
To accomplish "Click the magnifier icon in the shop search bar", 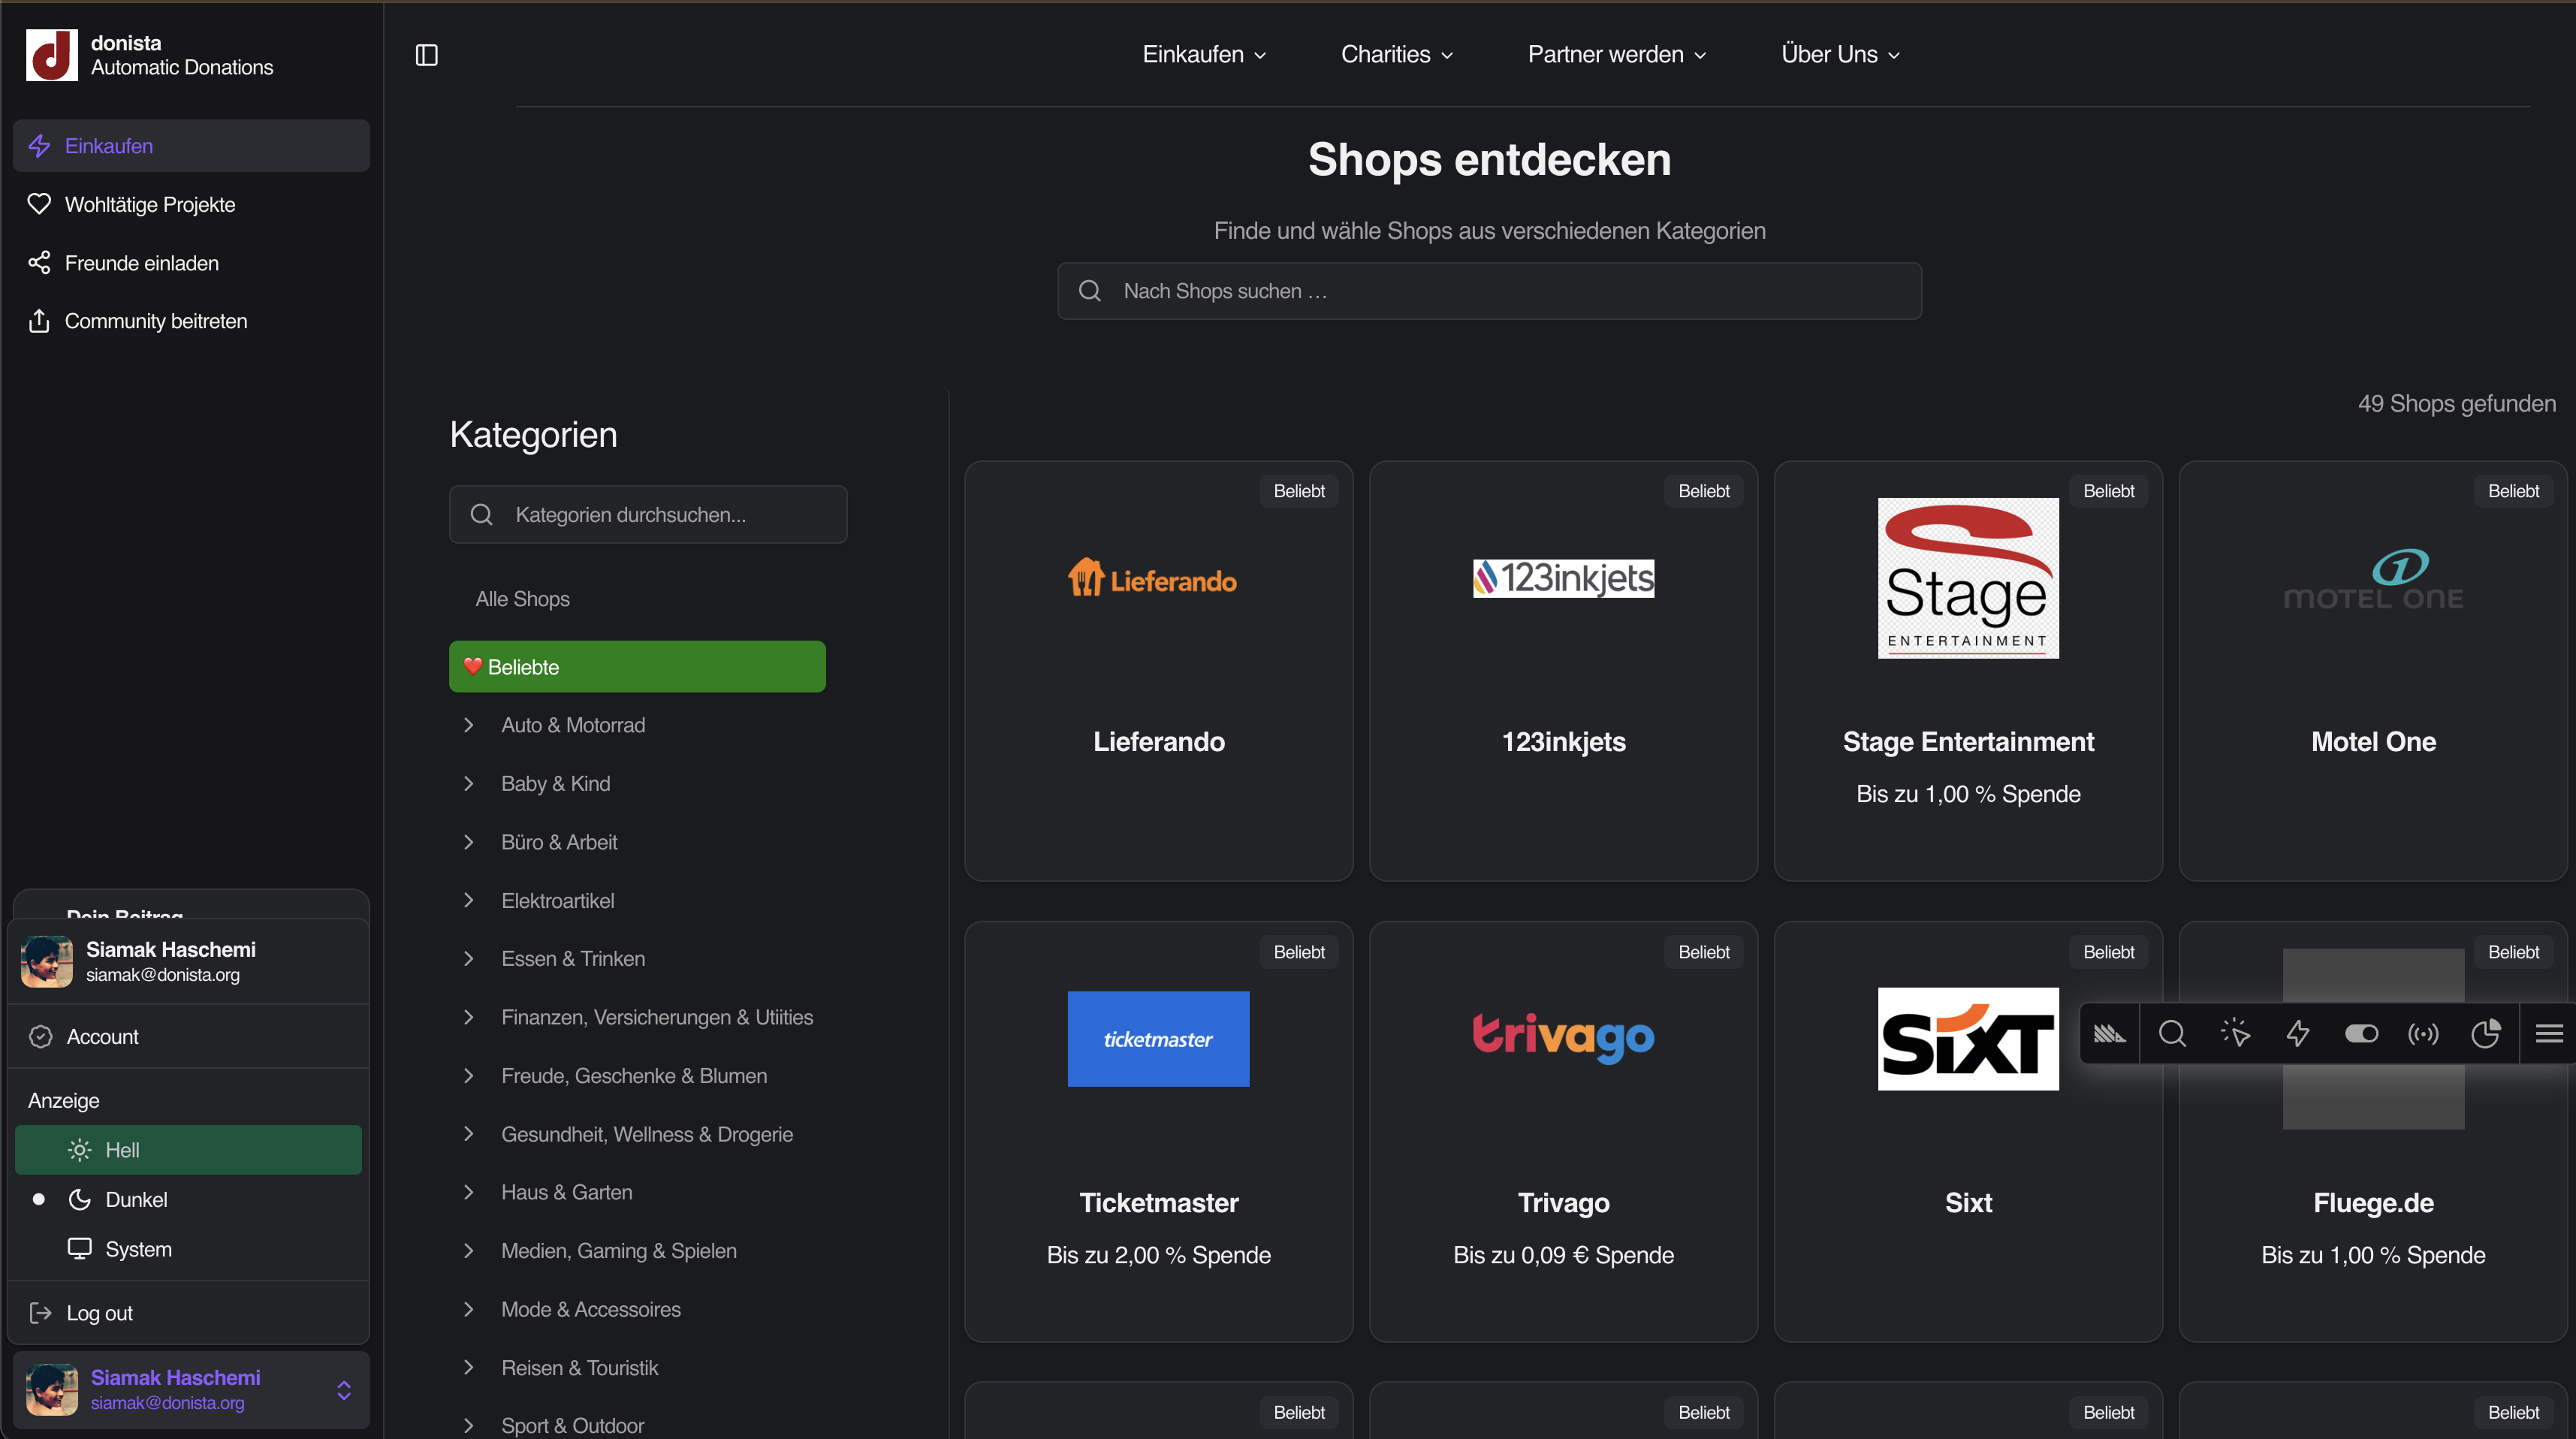I will tap(1090, 291).
